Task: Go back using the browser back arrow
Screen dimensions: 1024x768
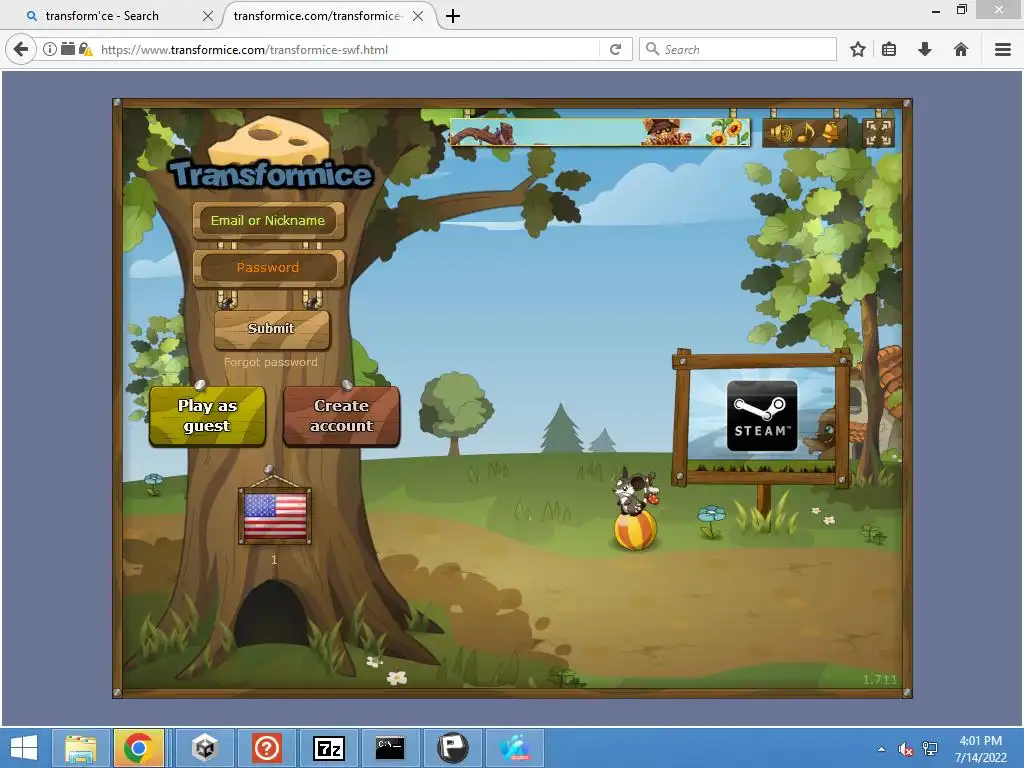Action: tap(21, 49)
